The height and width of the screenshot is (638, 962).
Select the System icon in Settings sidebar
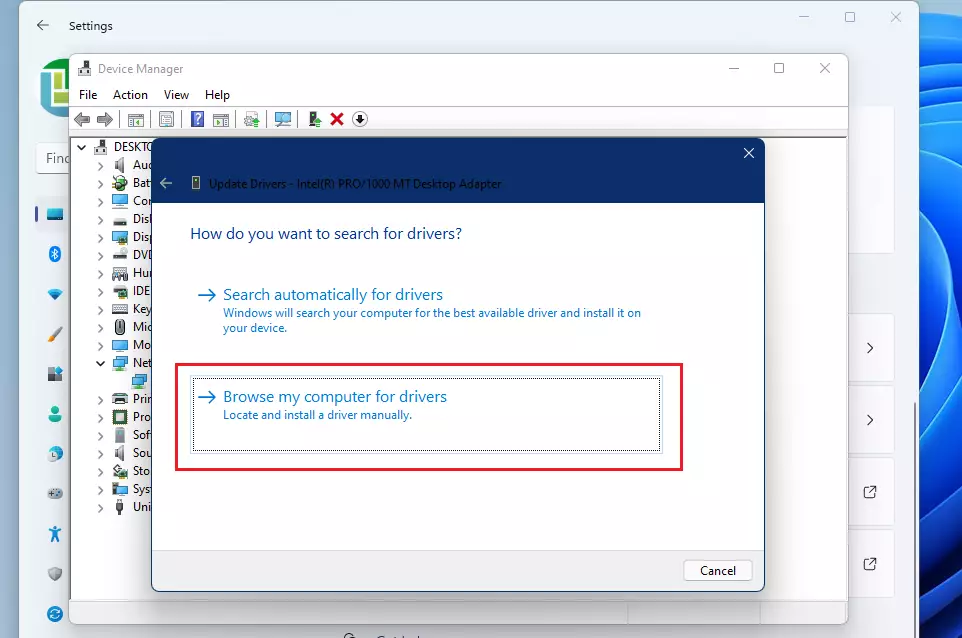tap(55, 214)
